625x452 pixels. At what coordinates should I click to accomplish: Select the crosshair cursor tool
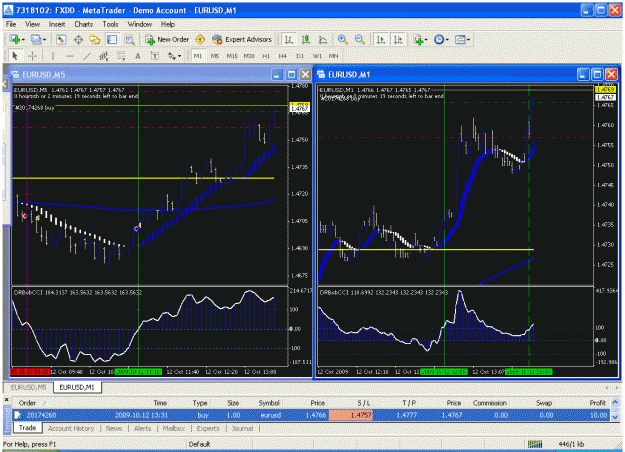pyautogui.click(x=33, y=56)
